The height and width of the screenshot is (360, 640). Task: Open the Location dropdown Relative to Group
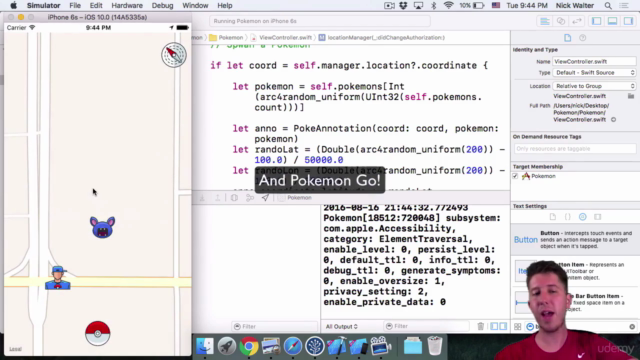(x=594, y=86)
